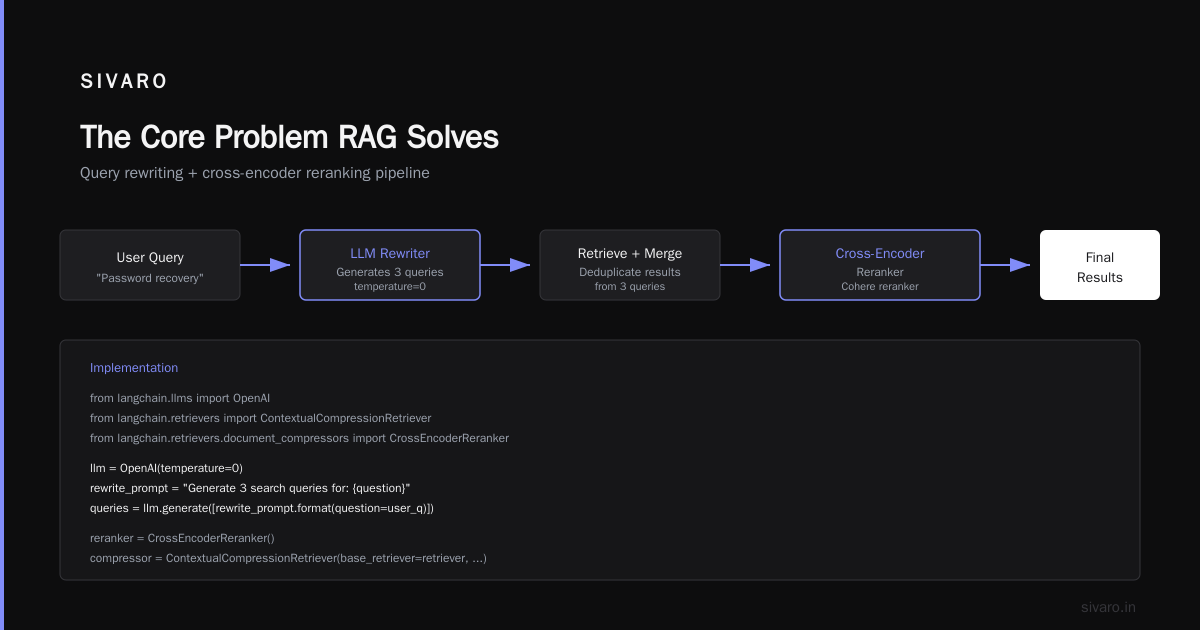The height and width of the screenshot is (630, 1200).
Task: Click the title The Core Problem RAG Solves
Action: (289, 137)
